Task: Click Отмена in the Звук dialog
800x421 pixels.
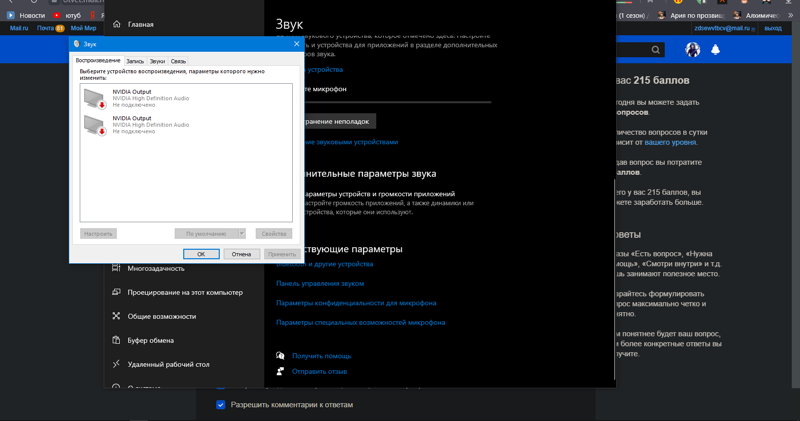Action: (x=241, y=254)
